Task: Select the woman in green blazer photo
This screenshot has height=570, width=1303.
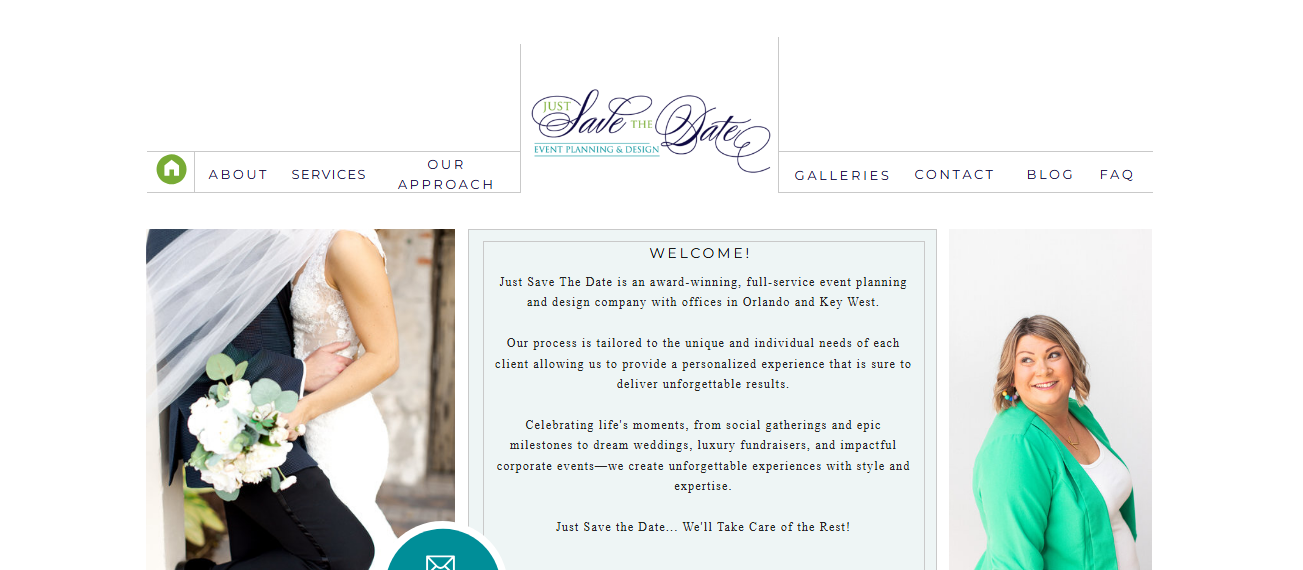Action: click(1050, 399)
